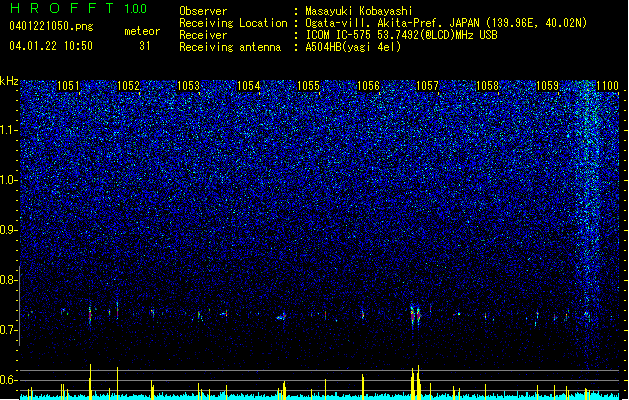This screenshot has height=400, width=629.
Task: Click the 0.6 kHz axis label
Action: (8, 380)
